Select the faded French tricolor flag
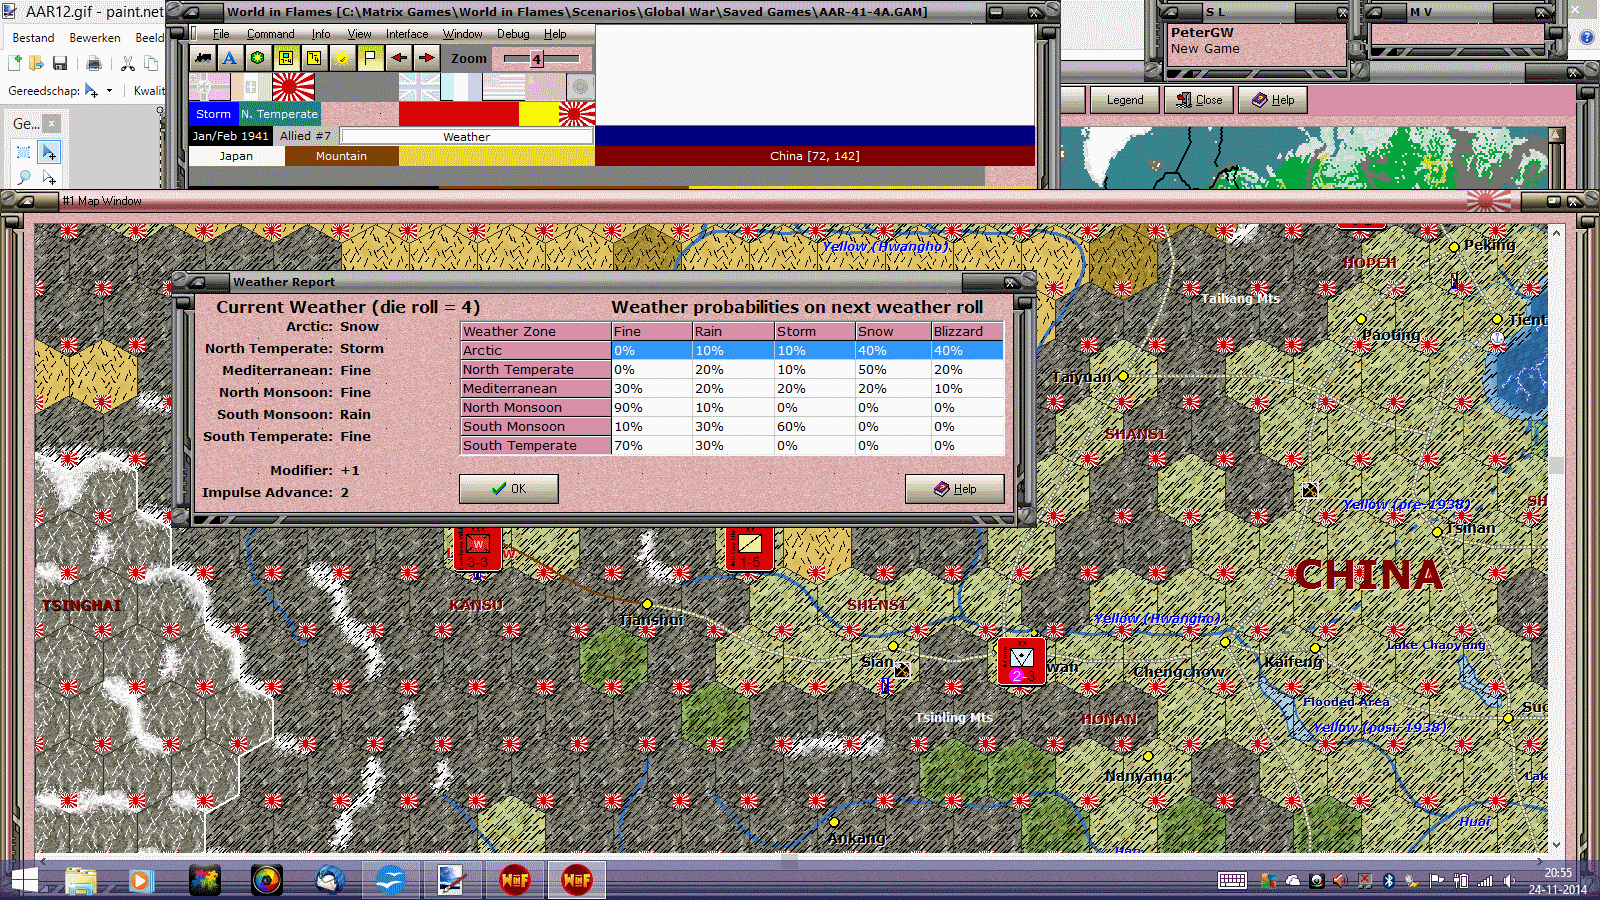 click(461, 87)
